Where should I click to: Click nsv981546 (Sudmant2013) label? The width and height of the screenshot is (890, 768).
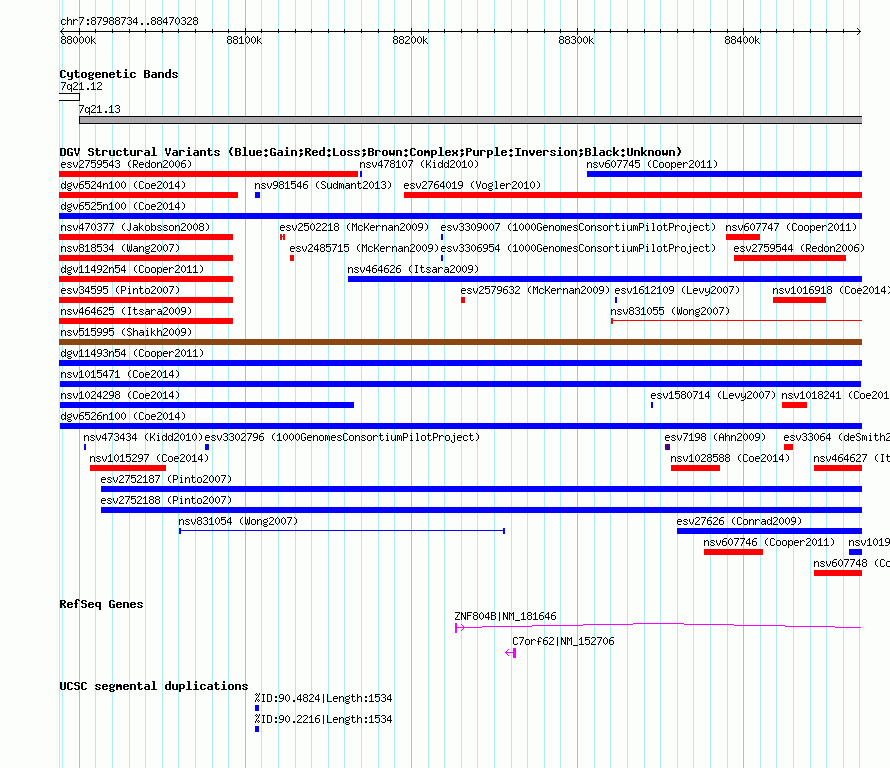(x=323, y=186)
